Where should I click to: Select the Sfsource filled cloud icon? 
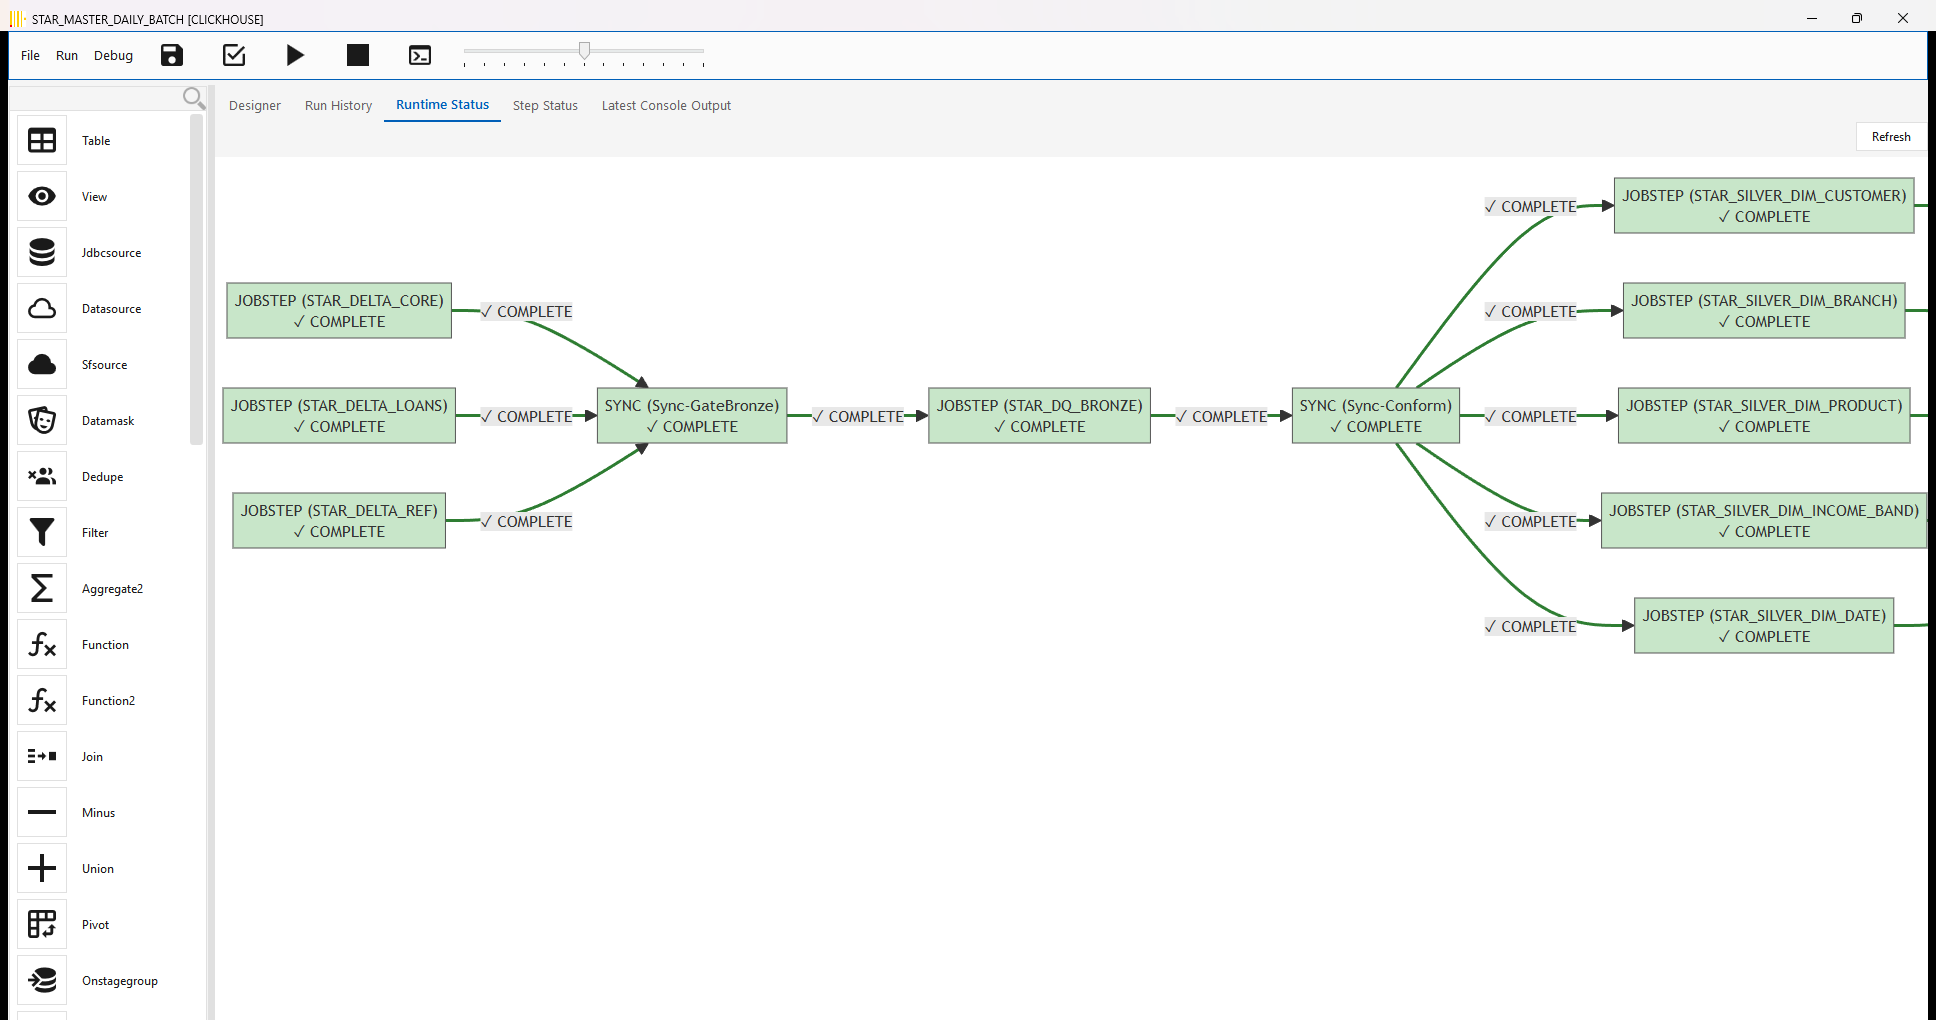pyautogui.click(x=42, y=365)
